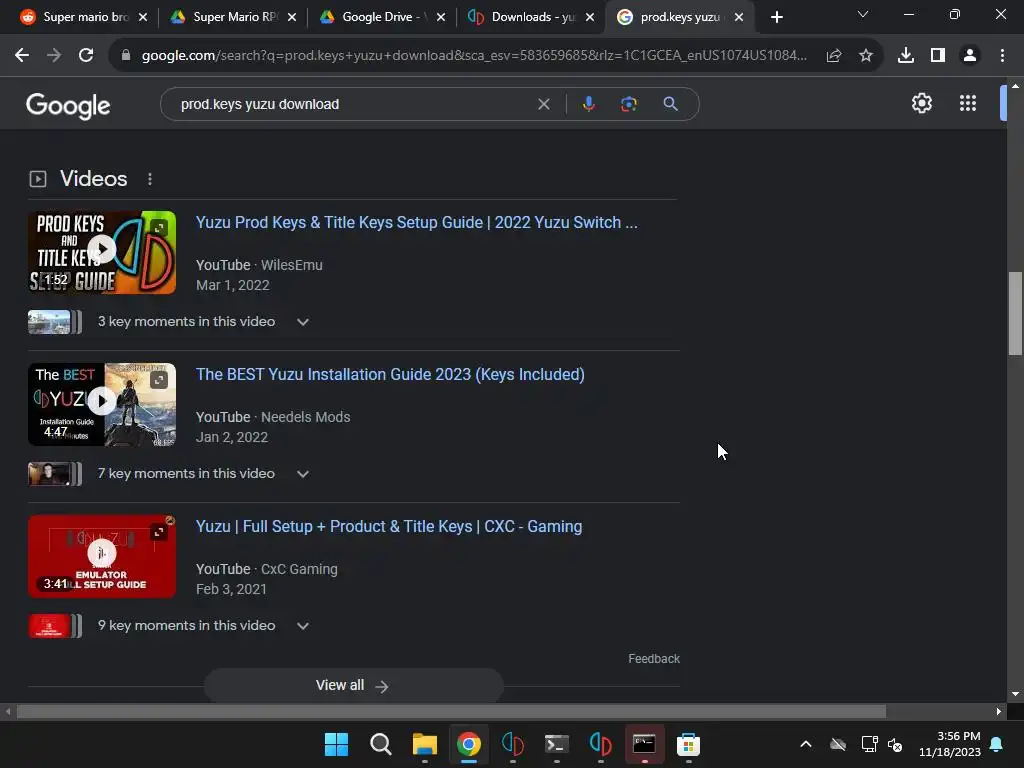Click the horizontal scrollbar thumb
Screen dimensions: 1024x768
[x=451, y=711]
